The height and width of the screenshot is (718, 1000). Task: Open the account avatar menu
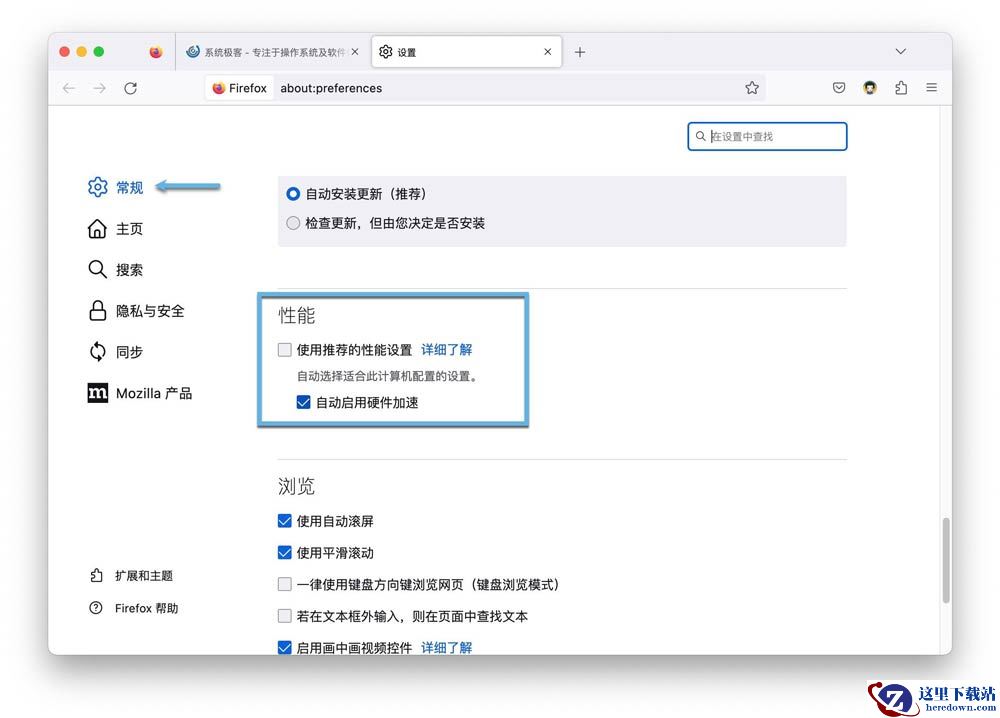click(x=870, y=88)
